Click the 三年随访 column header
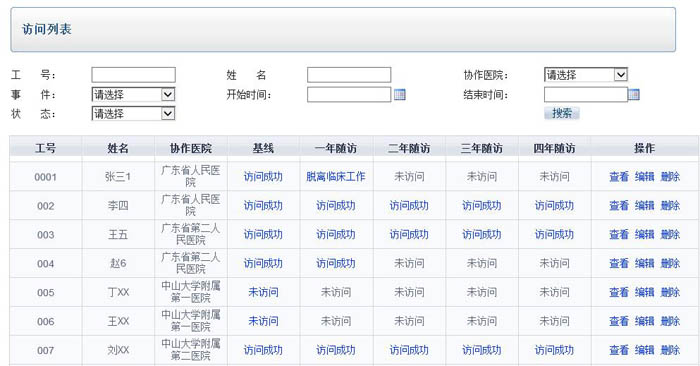 pos(482,148)
